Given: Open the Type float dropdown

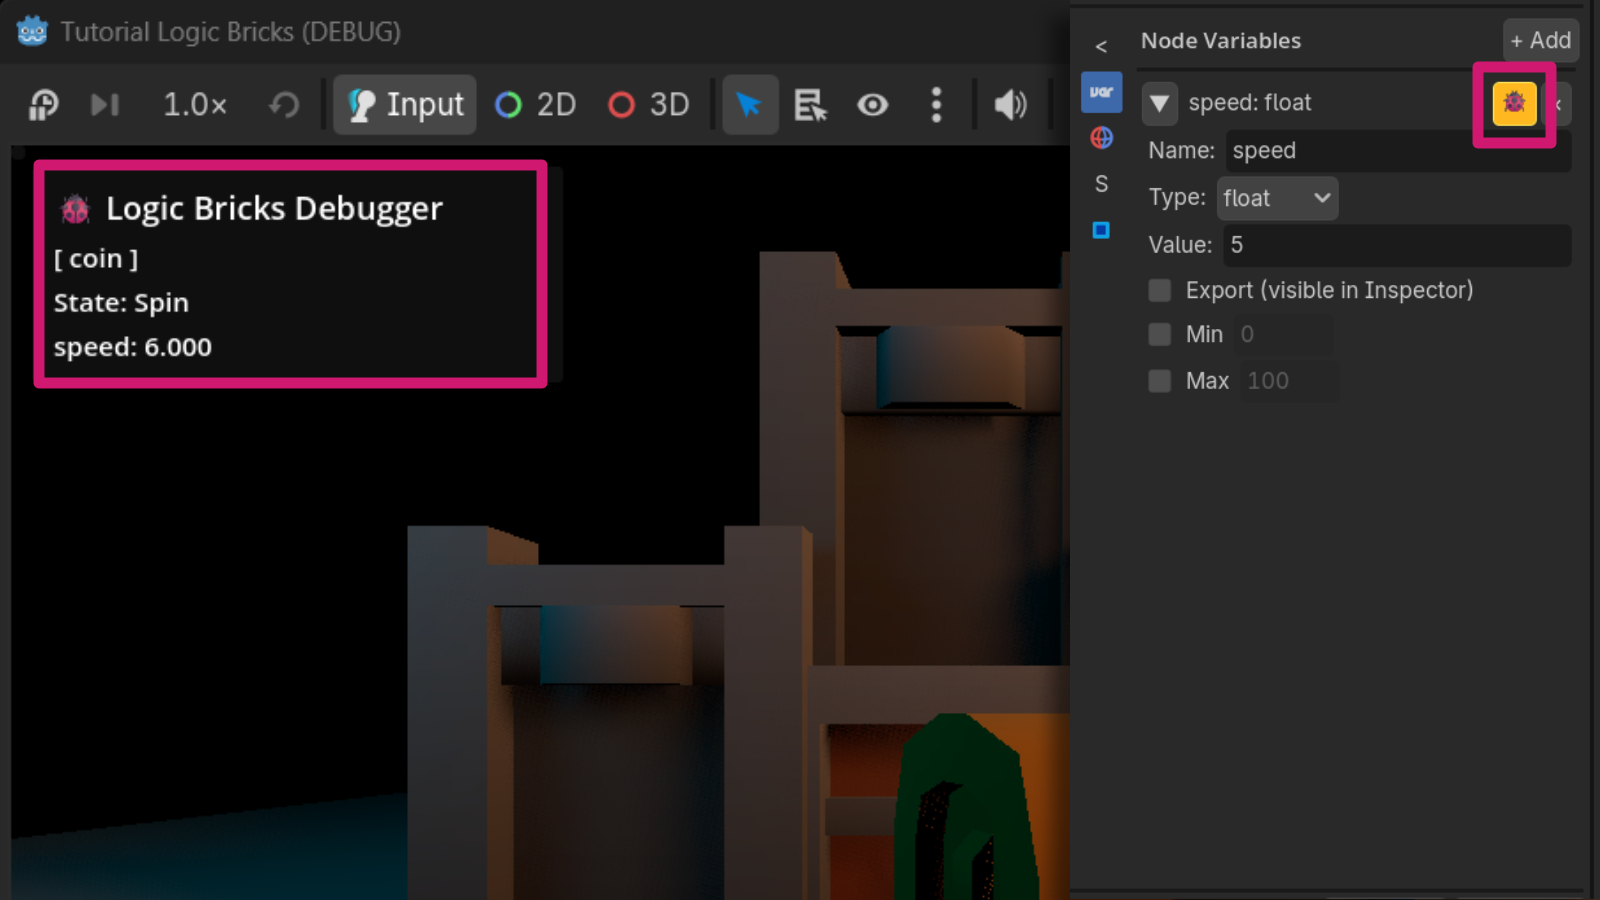Looking at the screenshot, I should click(1277, 198).
